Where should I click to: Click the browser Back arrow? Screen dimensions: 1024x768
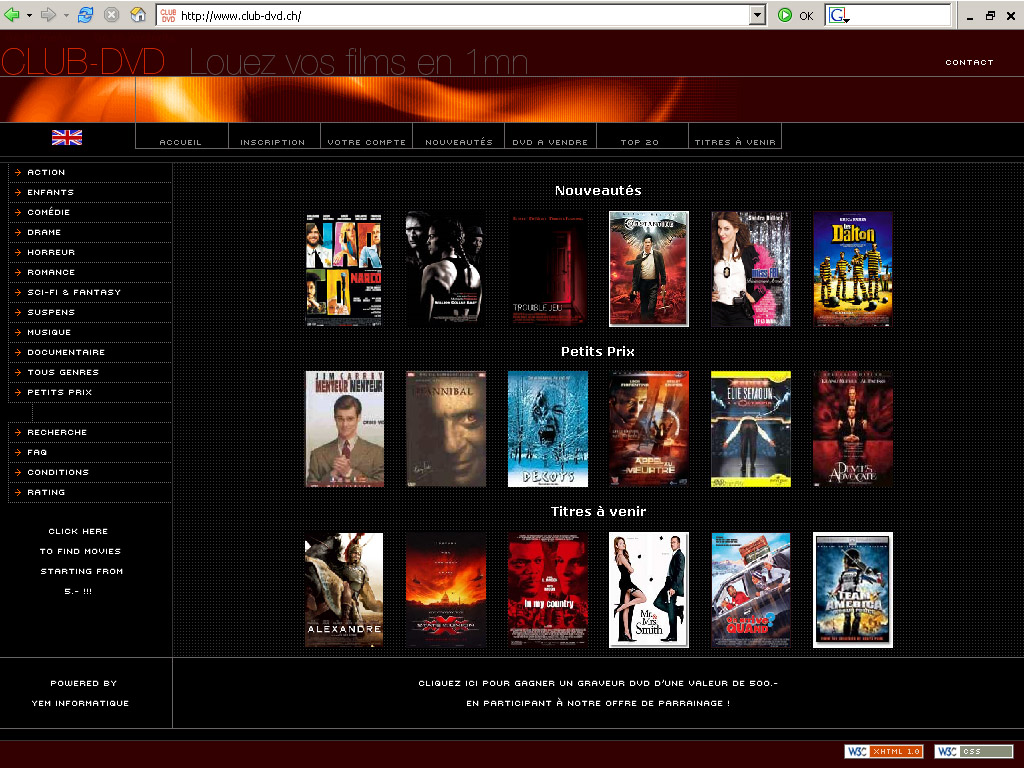click(x=11, y=15)
